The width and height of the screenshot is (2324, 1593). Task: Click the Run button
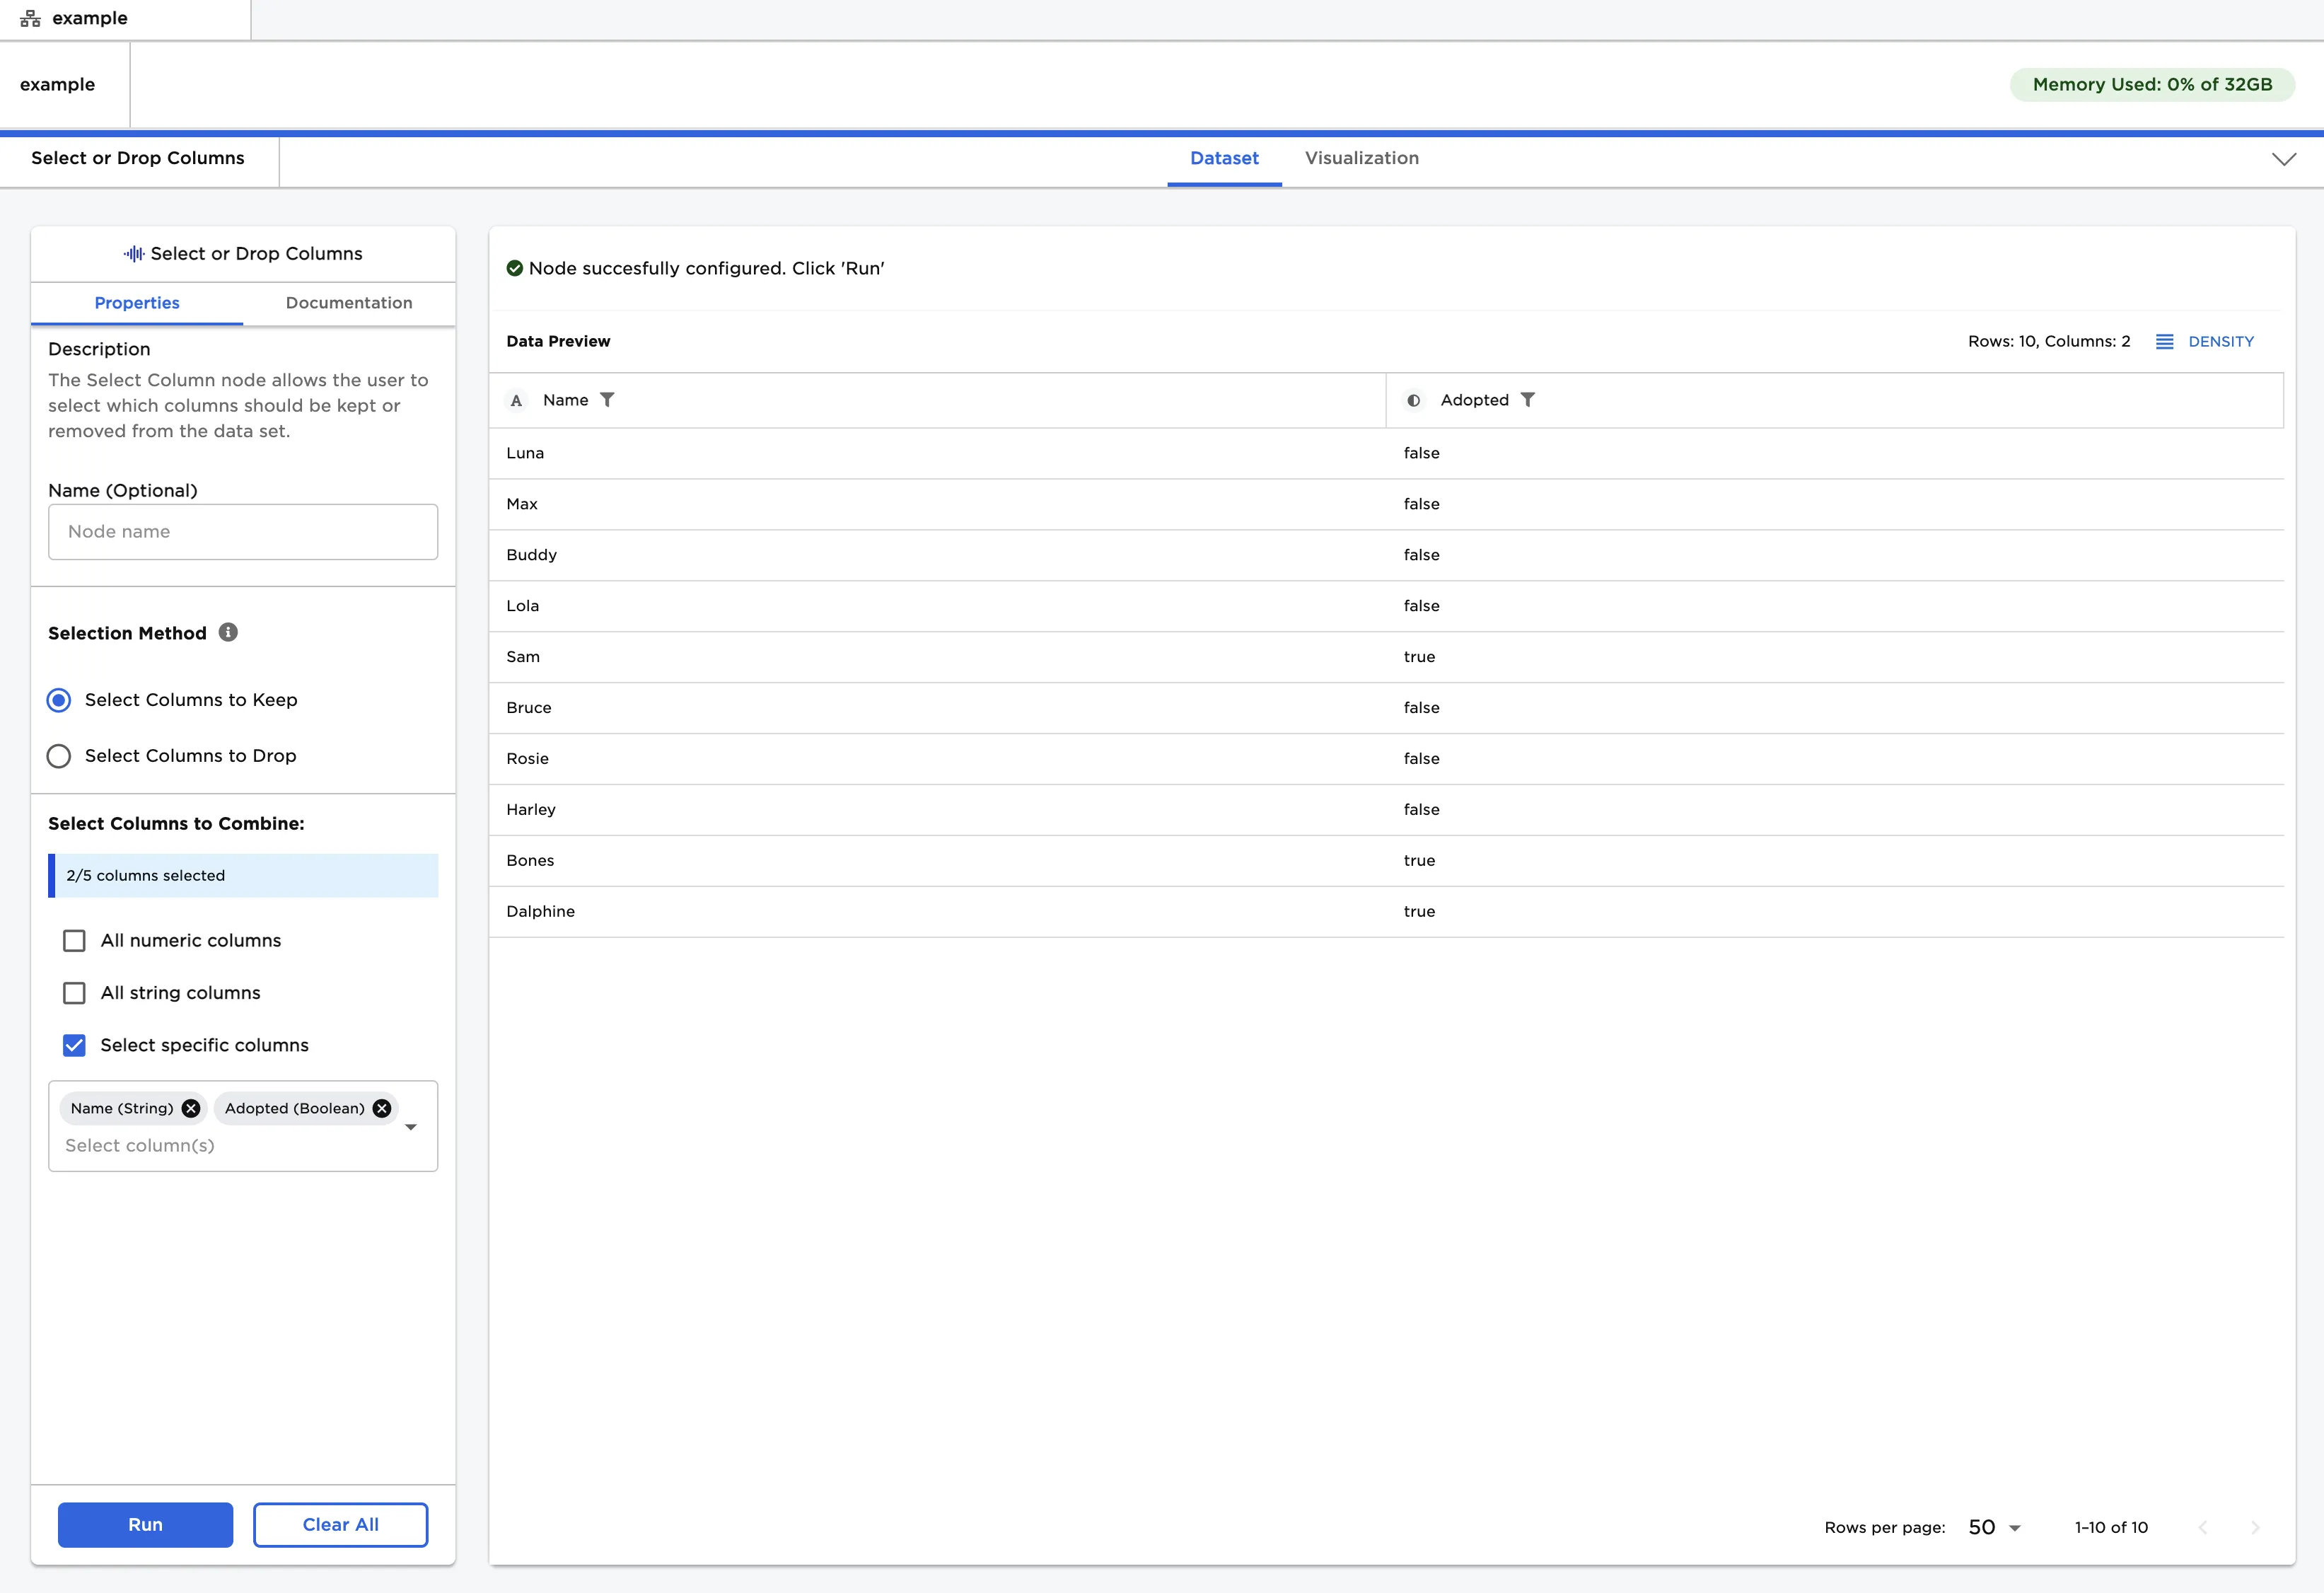click(x=144, y=1524)
